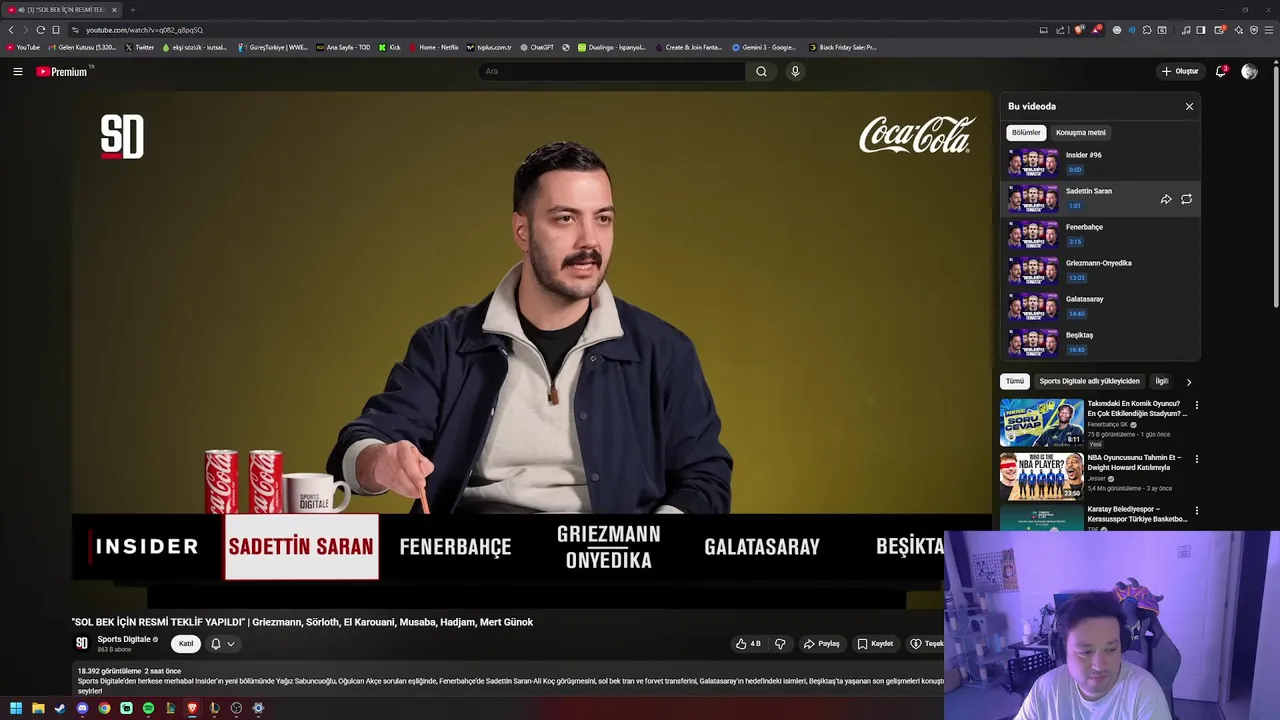The height and width of the screenshot is (720, 1280).
Task: Reload the page
Action: (40, 30)
